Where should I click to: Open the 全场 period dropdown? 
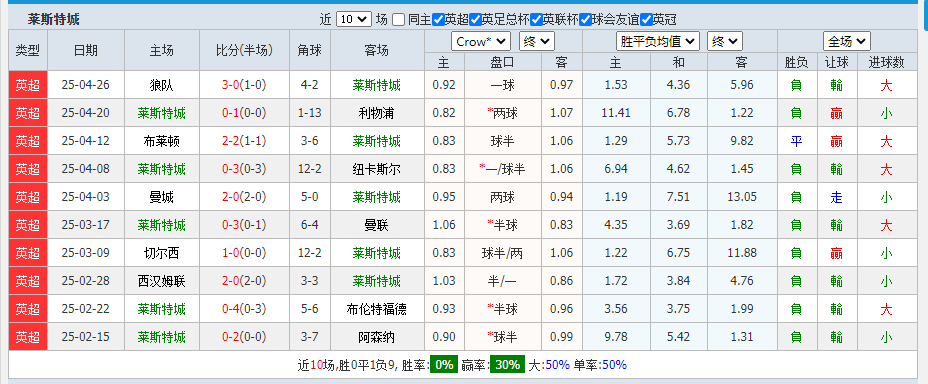coord(847,42)
